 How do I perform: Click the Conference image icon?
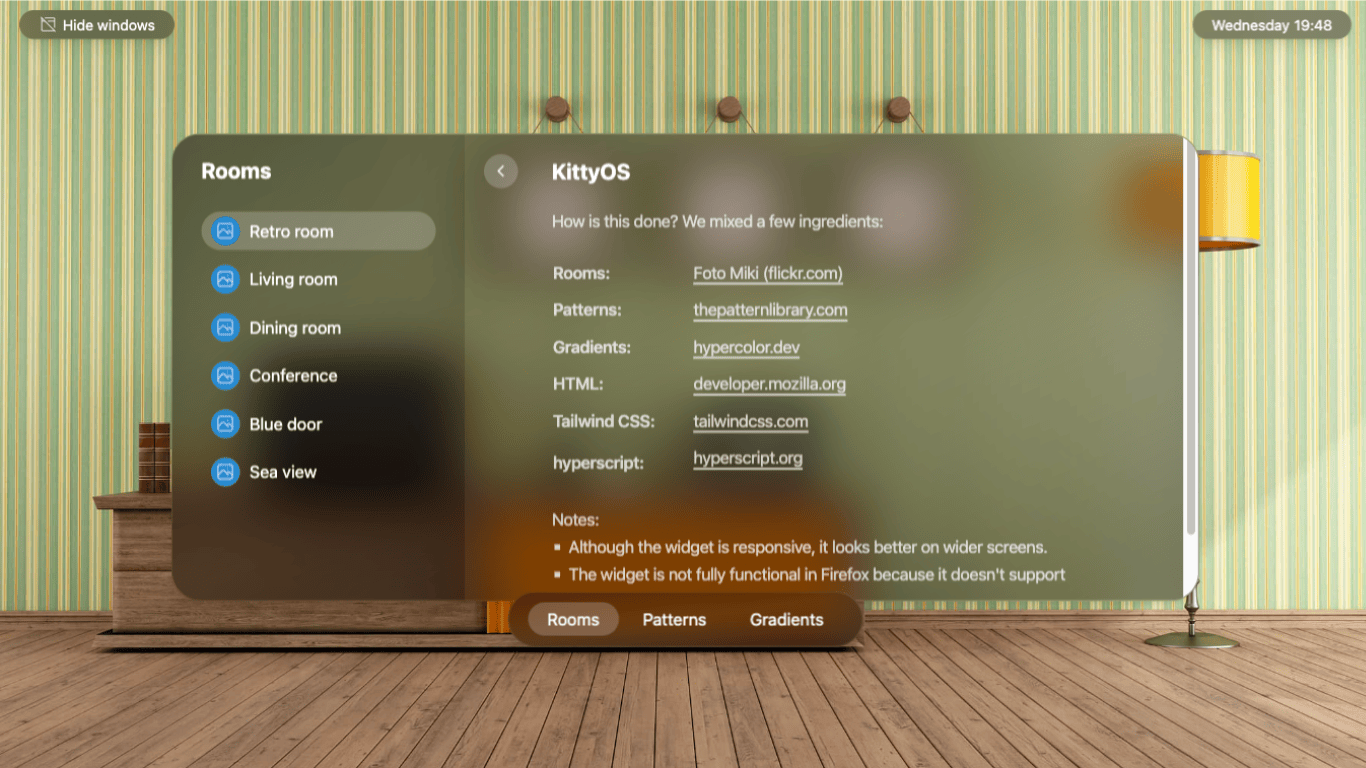pyautogui.click(x=225, y=375)
